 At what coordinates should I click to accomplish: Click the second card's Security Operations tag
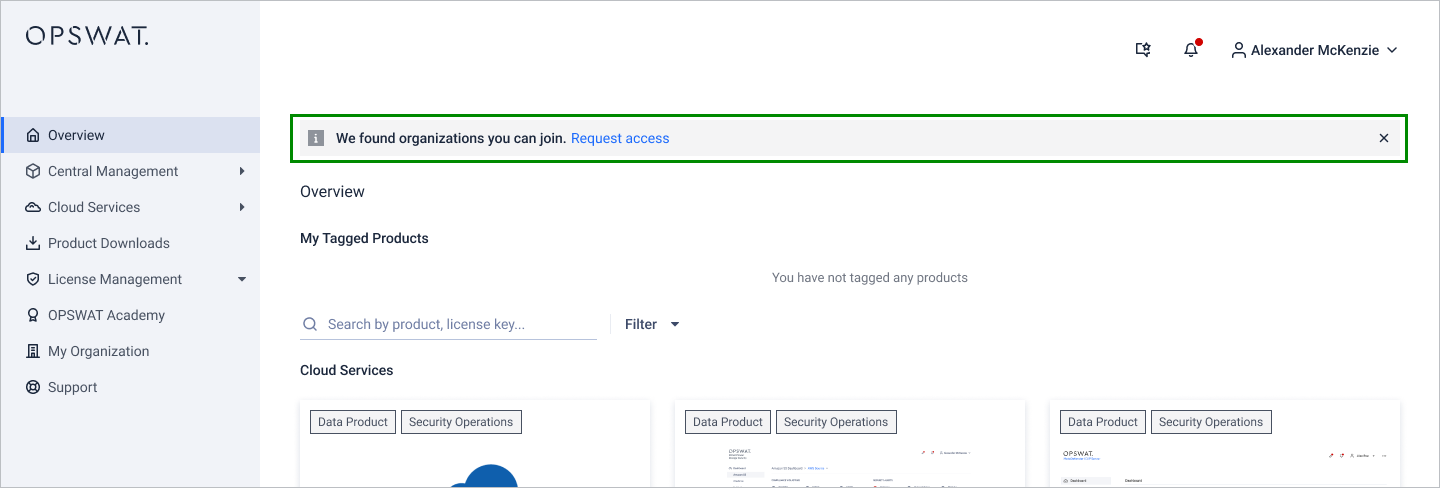click(836, 422)
